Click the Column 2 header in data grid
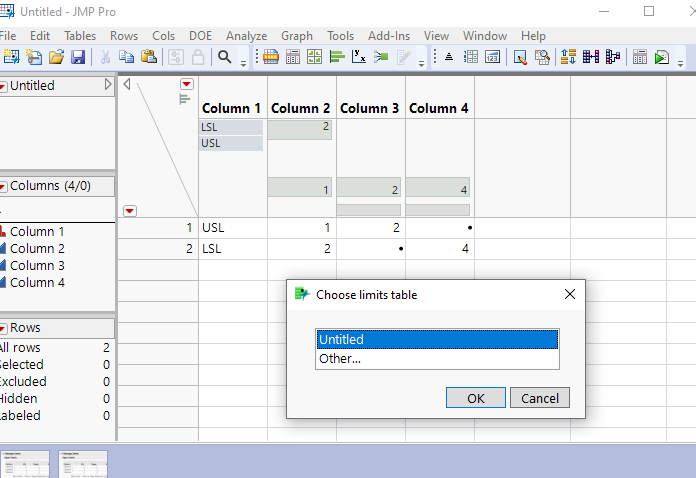This screenshot has width=696, height=478. coord(300,108)
